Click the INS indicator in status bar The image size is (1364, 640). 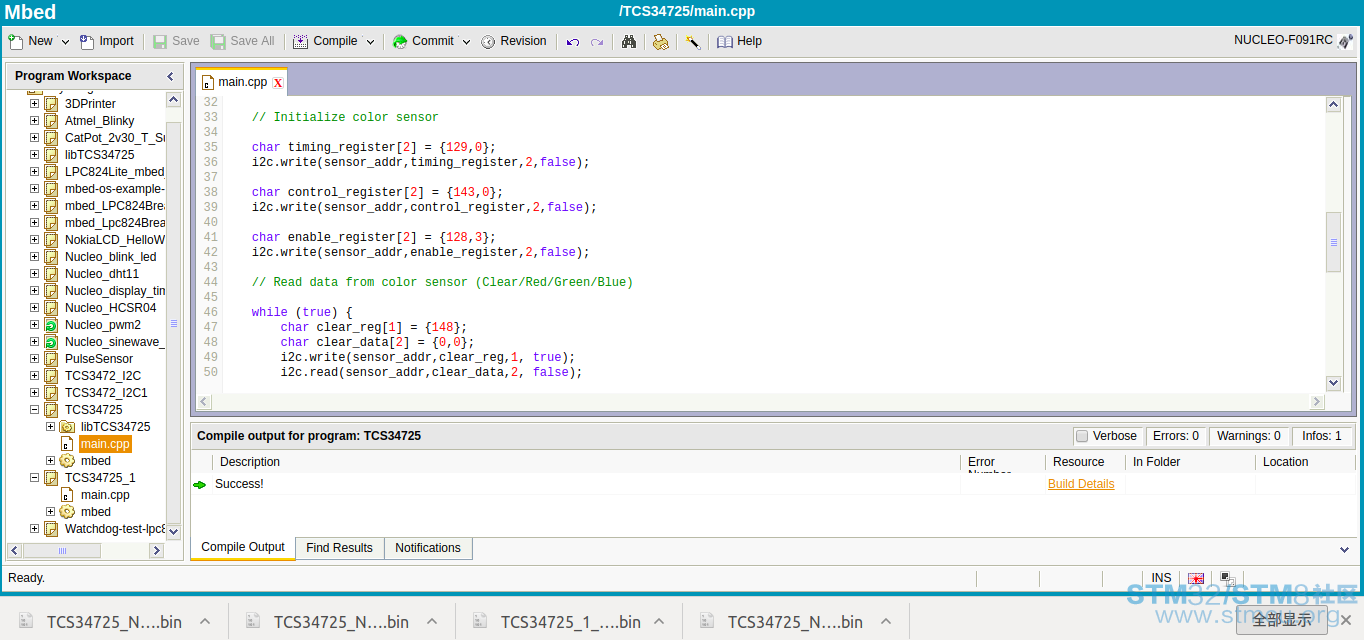[x=1161, y=578]
